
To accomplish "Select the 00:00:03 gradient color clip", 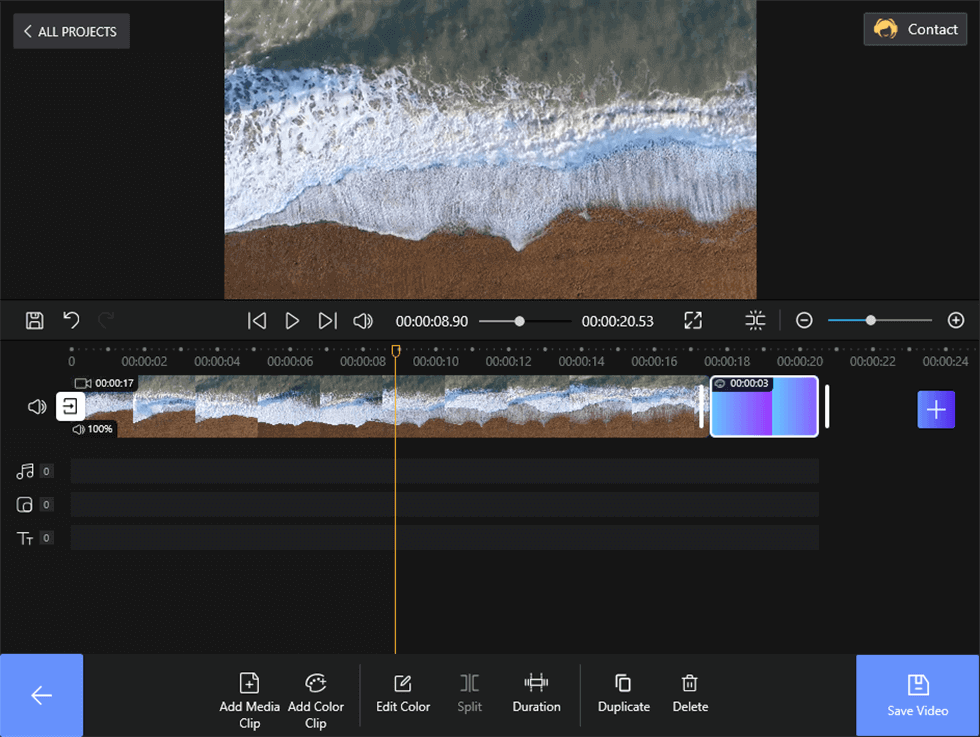I will click(x=764, y=406).
